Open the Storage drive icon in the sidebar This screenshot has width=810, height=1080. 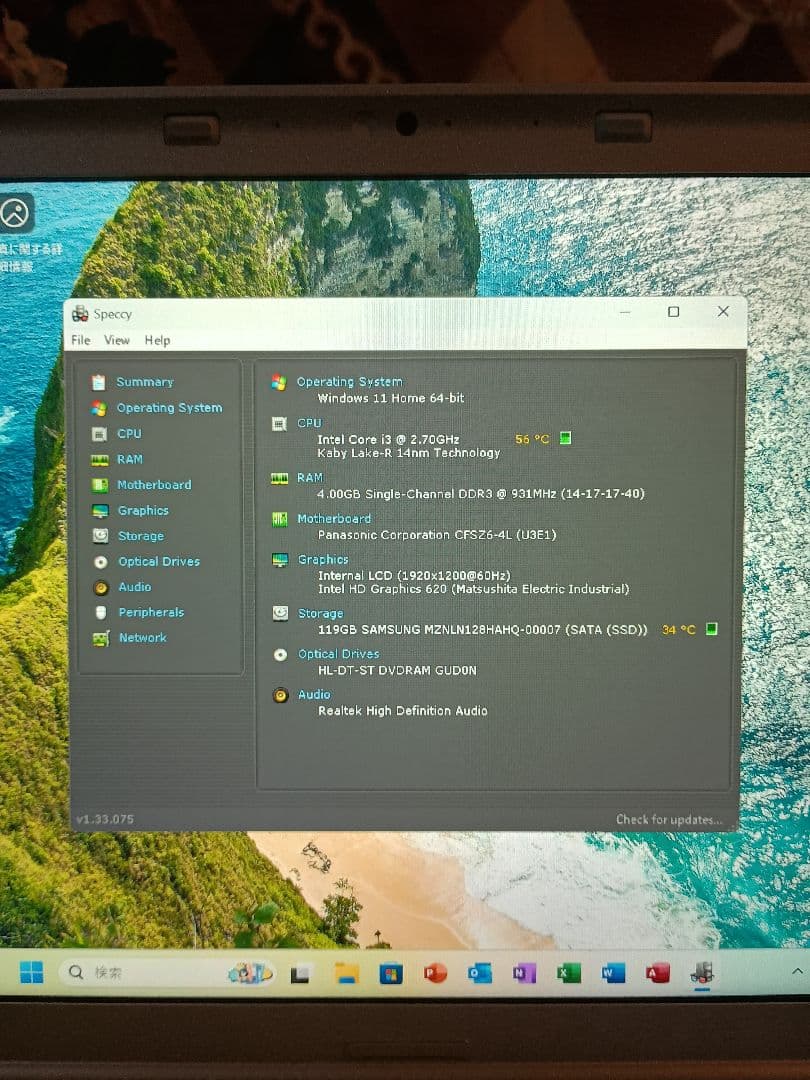pyautogui.click(x=99, y=536)
